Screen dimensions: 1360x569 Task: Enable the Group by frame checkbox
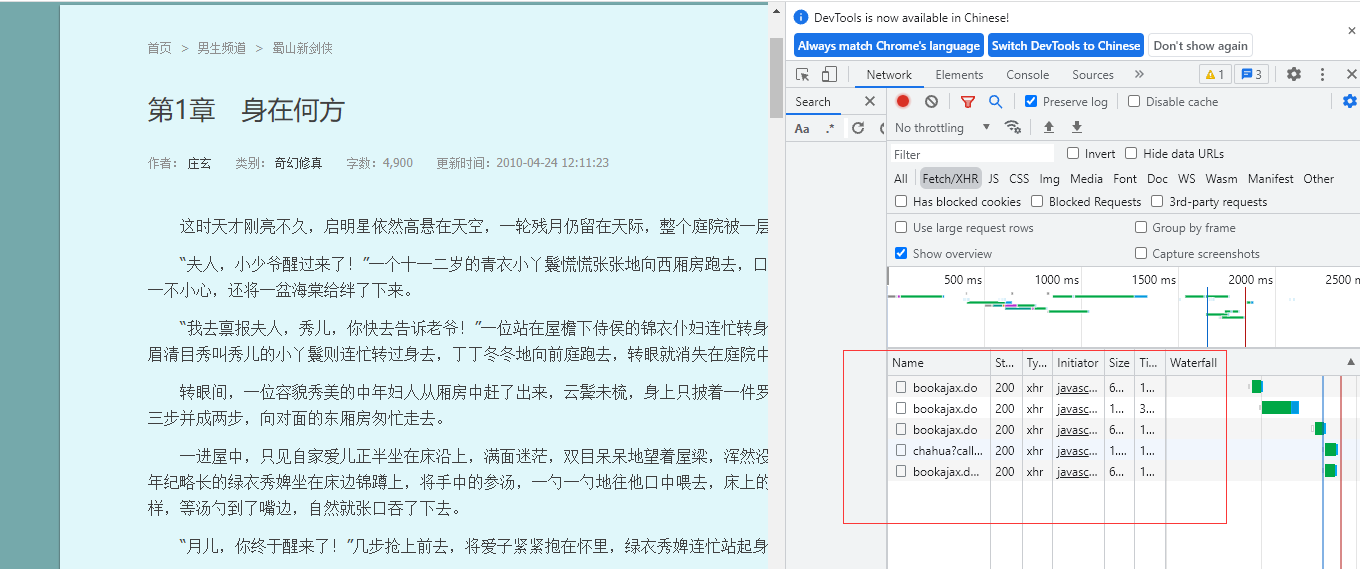point(1141,227)
